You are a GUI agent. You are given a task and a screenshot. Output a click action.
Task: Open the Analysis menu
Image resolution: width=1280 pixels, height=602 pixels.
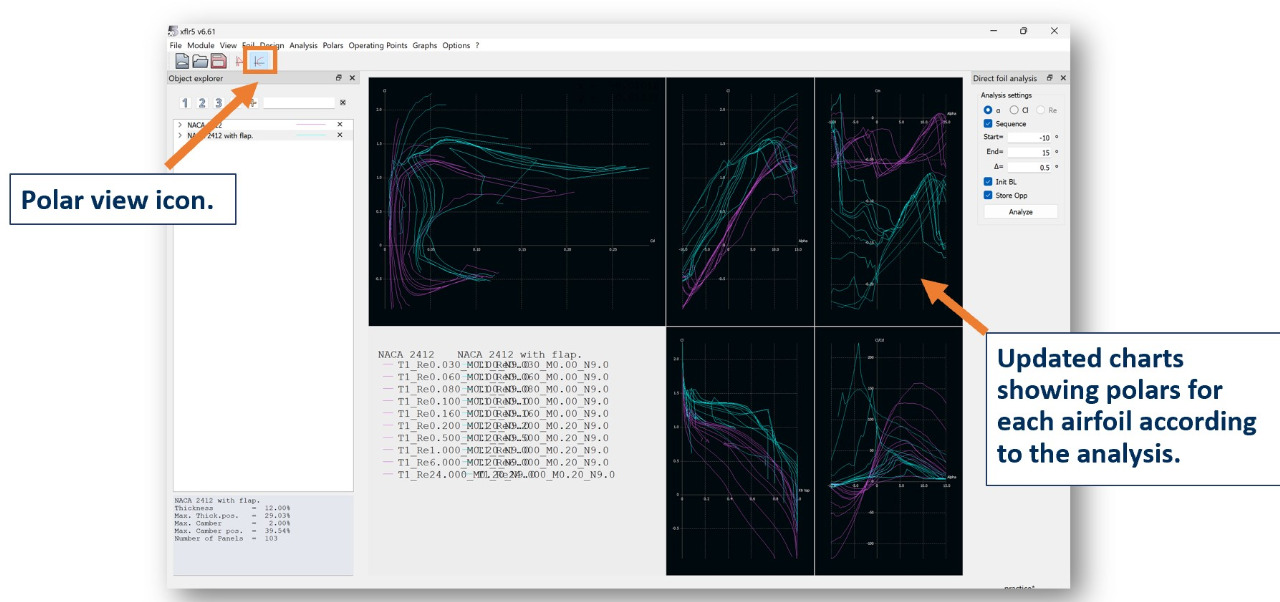[x=303, y=45]
